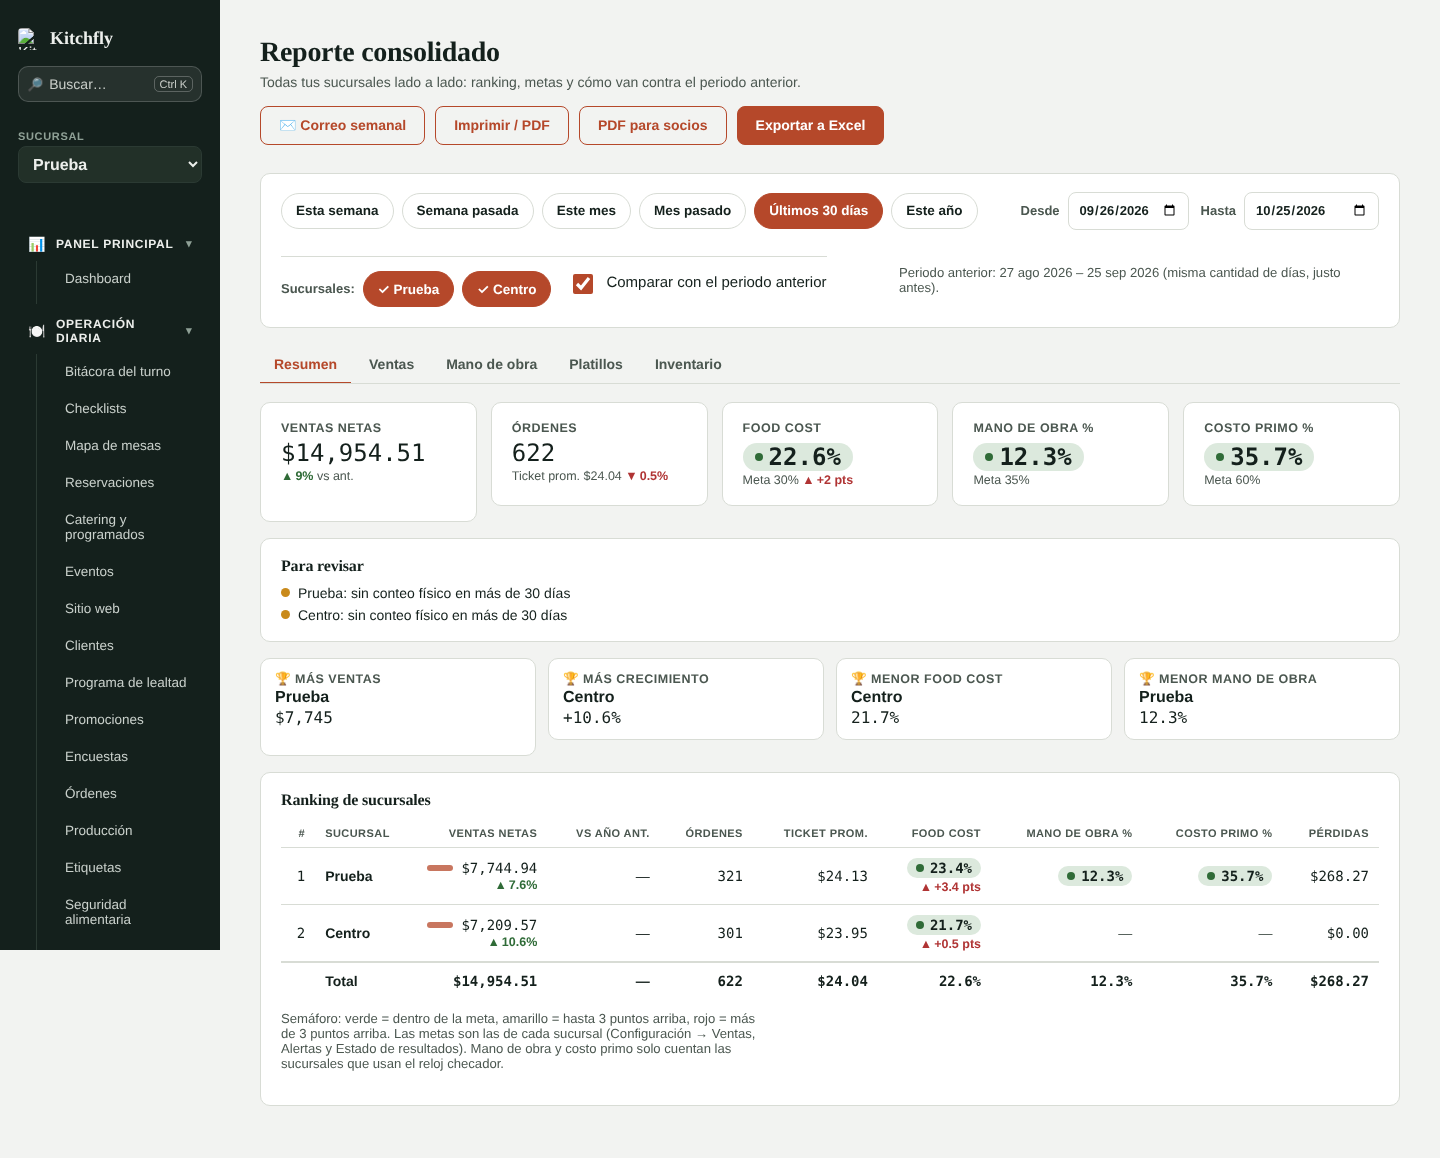The height and width of the screenshot is (1158, 1440).
Task: Click the Ventas Netas column header
Action: pos(493,833)
